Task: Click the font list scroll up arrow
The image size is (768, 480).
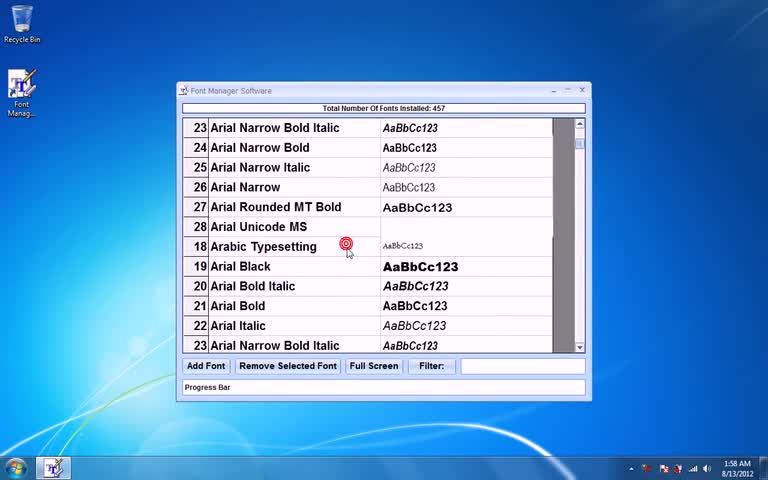Action: click(x=580, y=124)
